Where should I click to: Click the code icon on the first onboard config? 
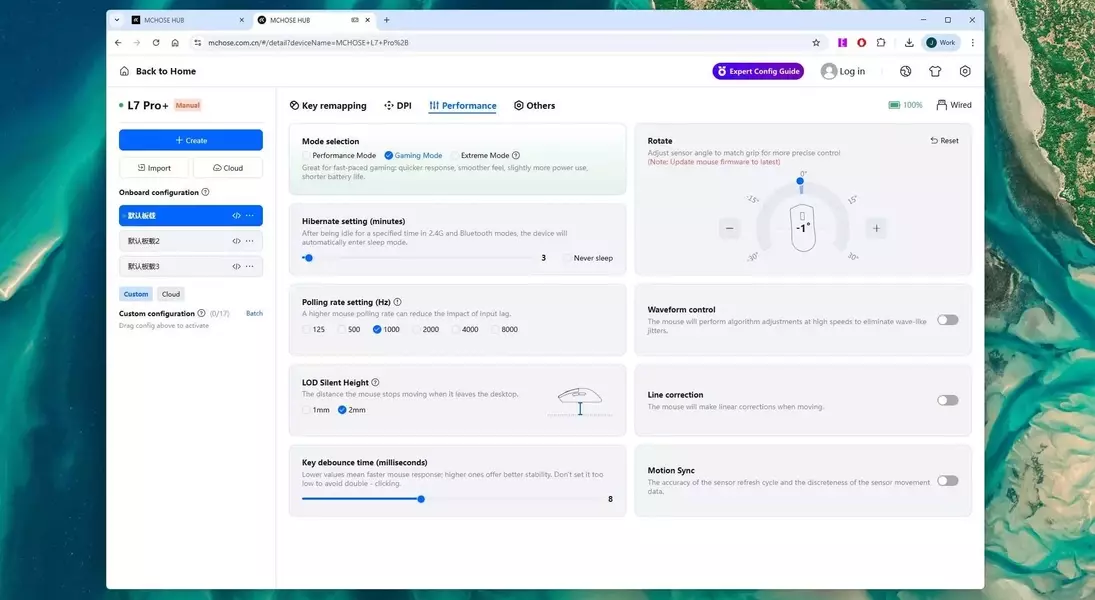236,215
